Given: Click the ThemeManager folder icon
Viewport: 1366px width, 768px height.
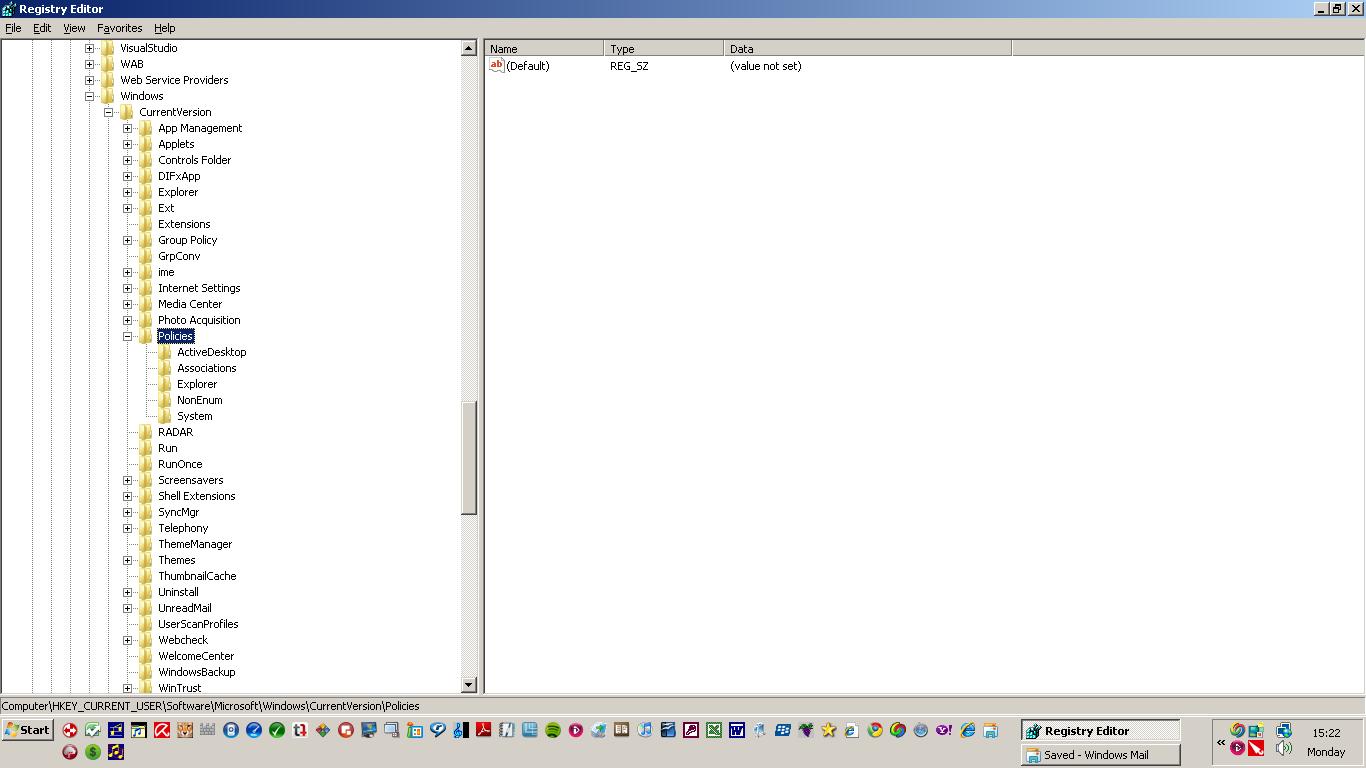Looking at the screenshot, I should pos(146,544).
